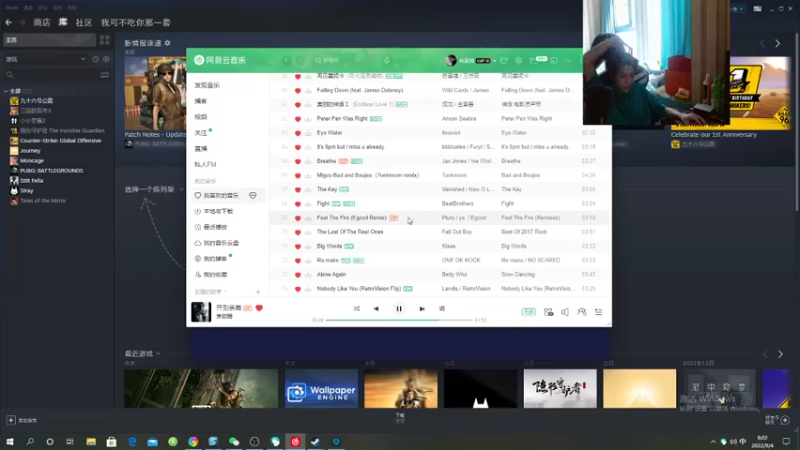Screen dimensions: 800x450
Task: Go back with the Steam back arrow
Action: (9, 22)
